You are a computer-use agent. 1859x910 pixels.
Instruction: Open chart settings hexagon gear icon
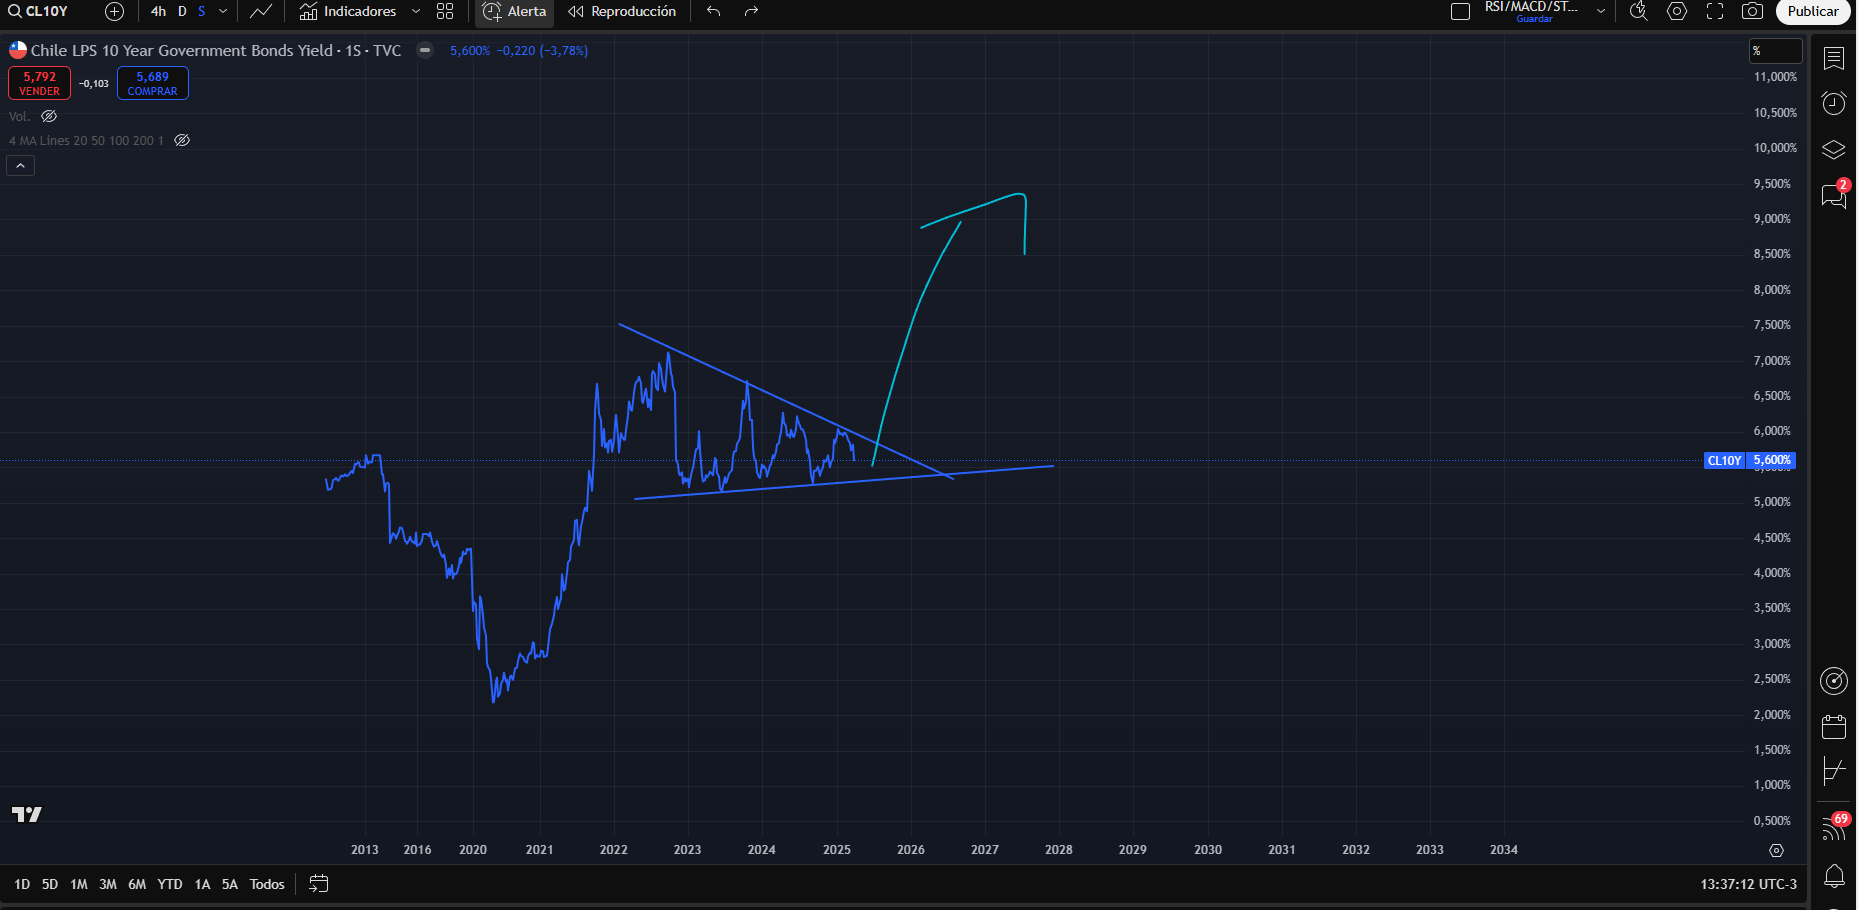pyautogui.click(x=1677, y=12)
